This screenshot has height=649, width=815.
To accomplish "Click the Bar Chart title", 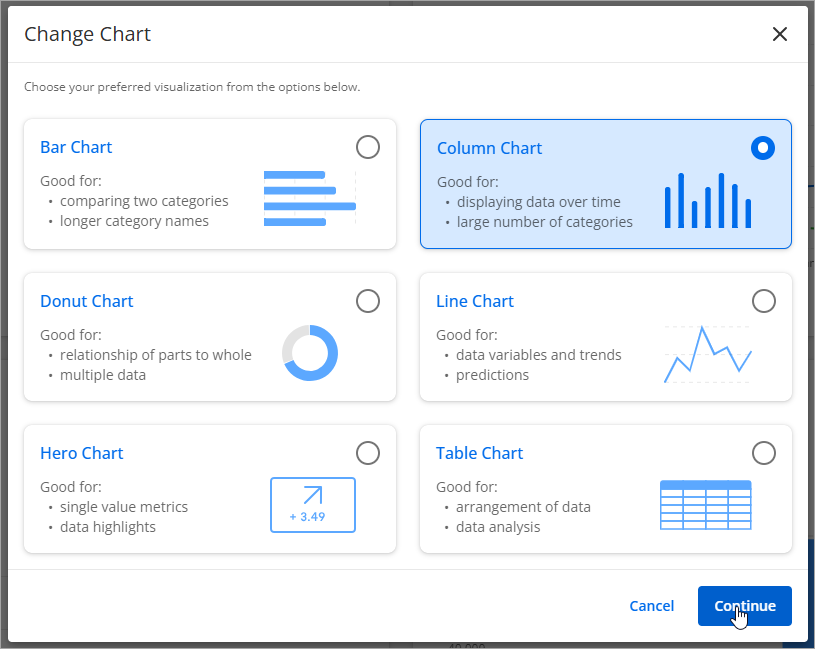I will tap(76, 147).
